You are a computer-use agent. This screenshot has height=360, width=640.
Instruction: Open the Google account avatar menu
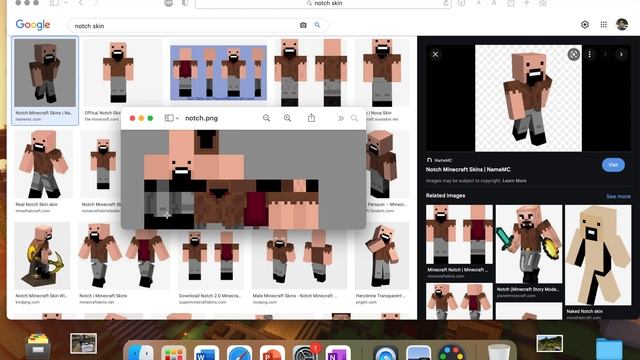point(622,24)
